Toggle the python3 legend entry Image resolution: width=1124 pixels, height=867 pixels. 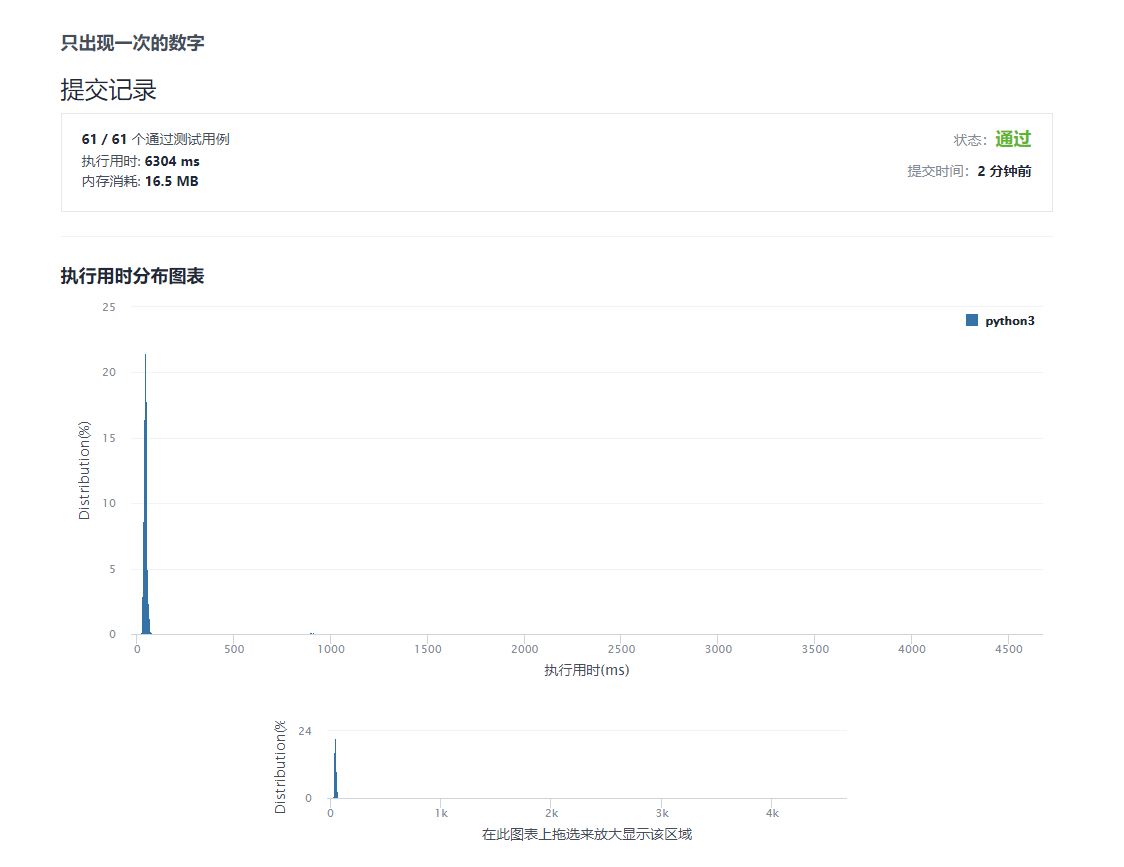pyautogui.click(x=1001, y=321)
